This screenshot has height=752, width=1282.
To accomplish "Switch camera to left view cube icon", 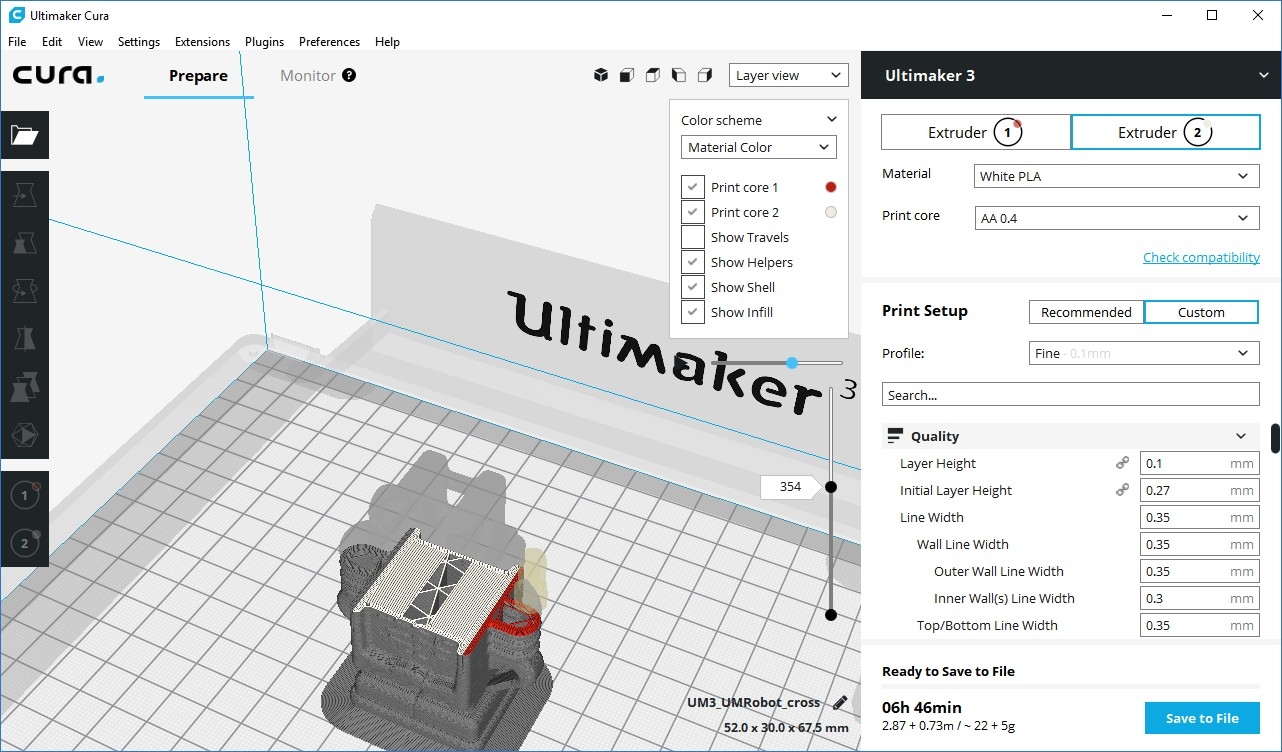I will click(679, 75).
